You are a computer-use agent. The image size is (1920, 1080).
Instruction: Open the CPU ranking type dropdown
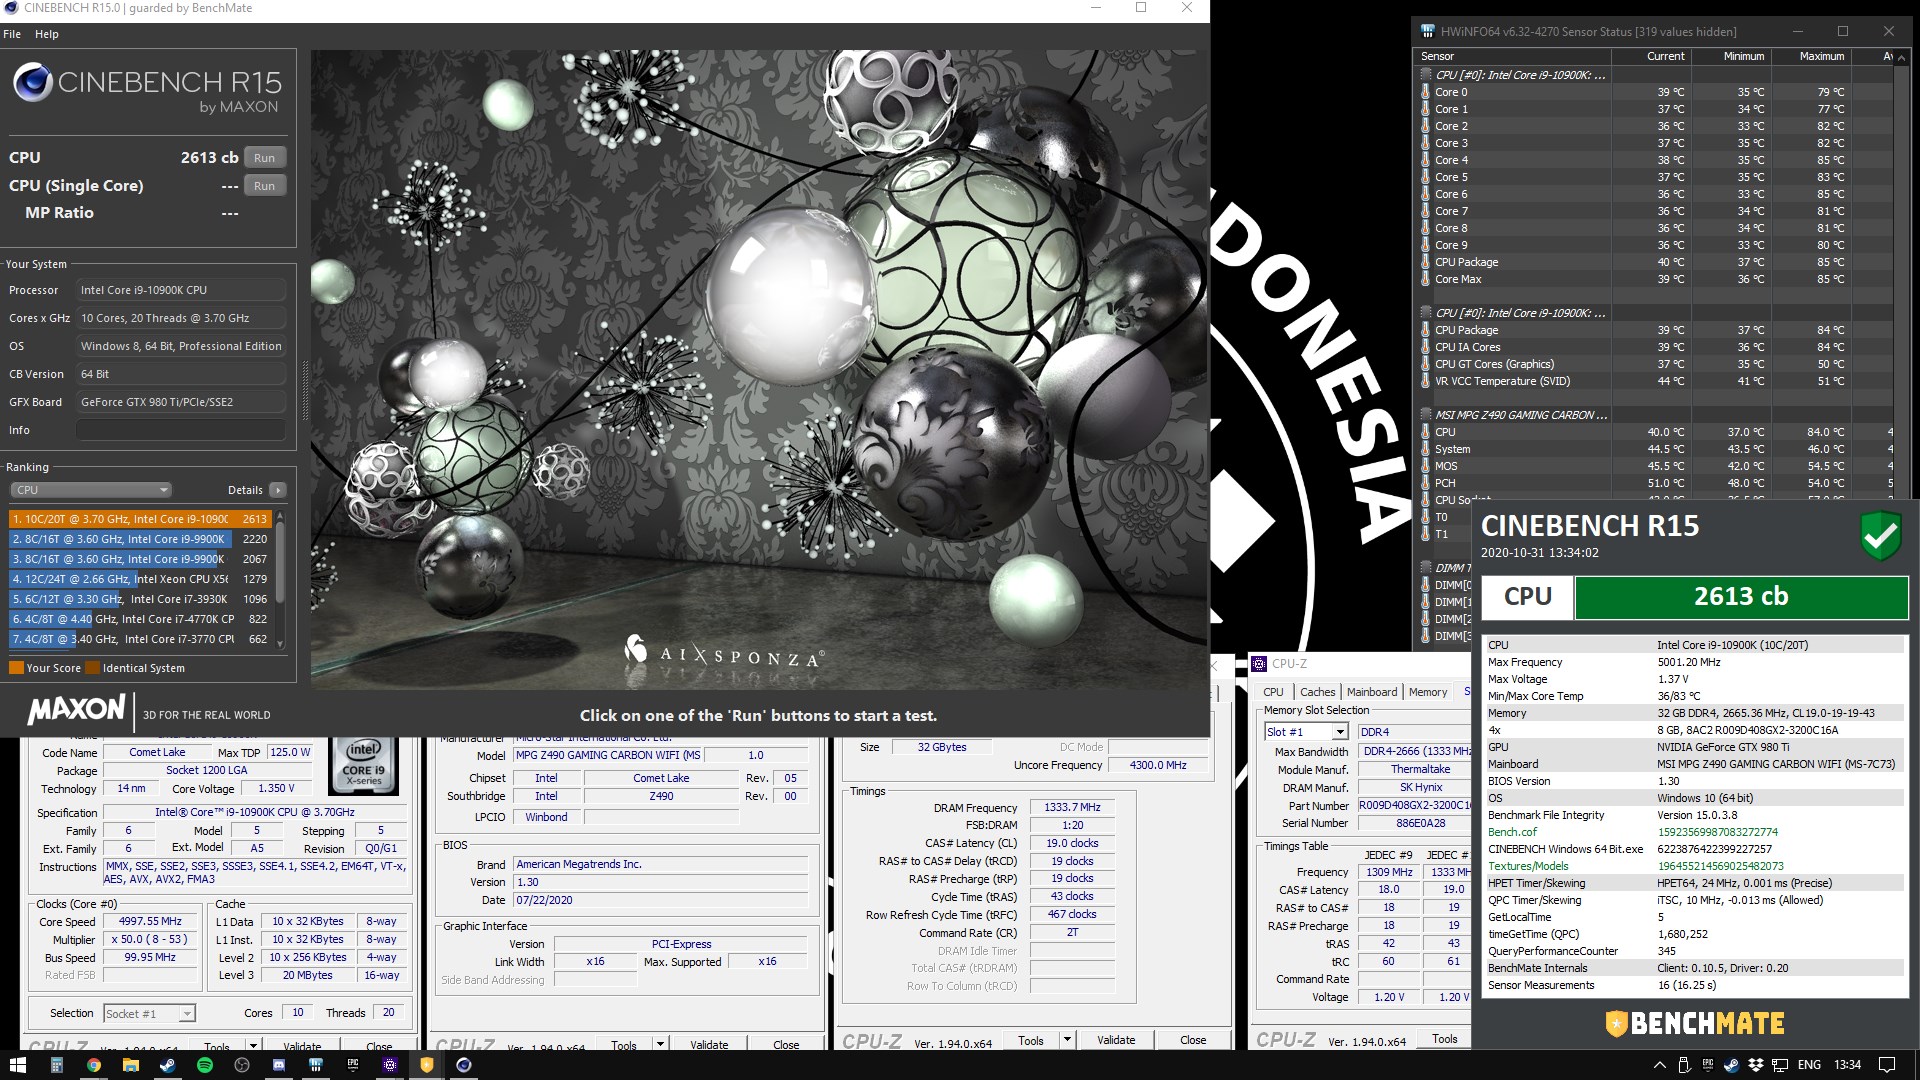(x=91, y=490)
